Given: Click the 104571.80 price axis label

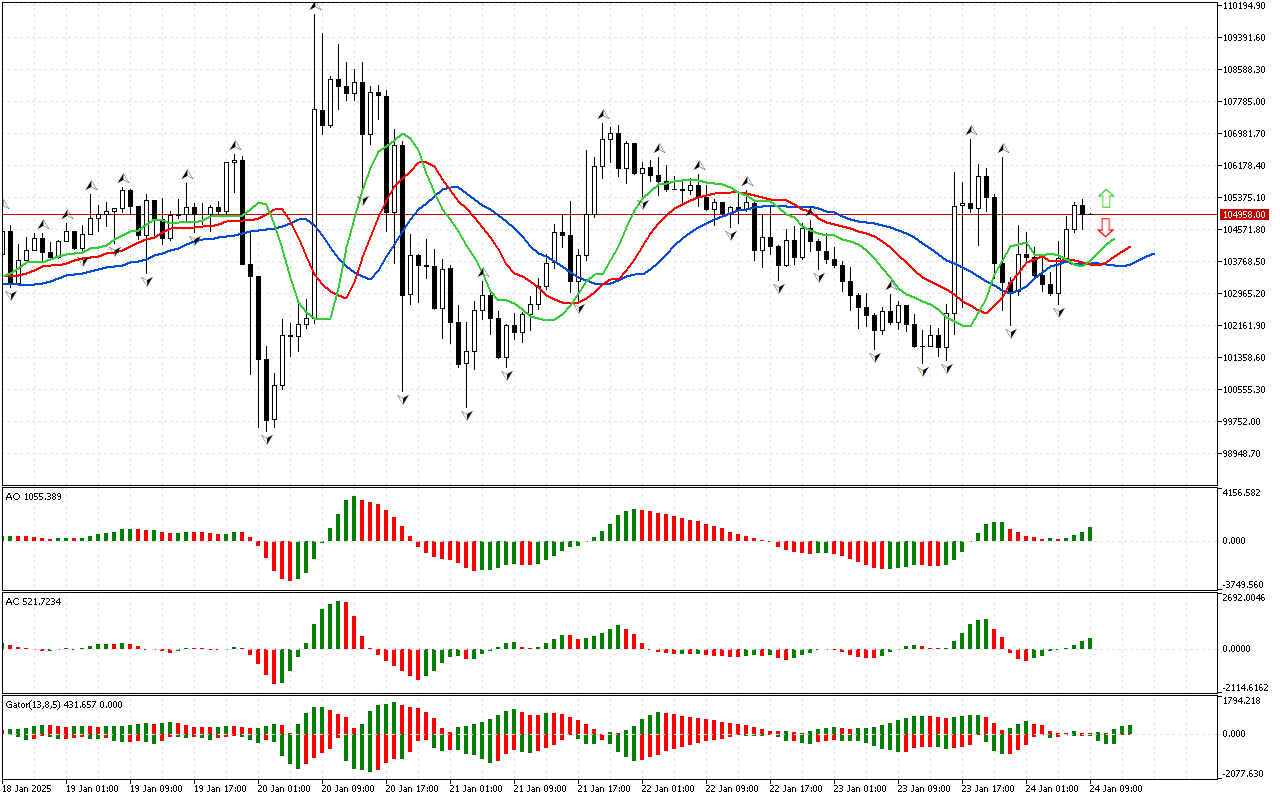Looking at the screenshot, I should pyautogui.click(x=1245, y=230).
